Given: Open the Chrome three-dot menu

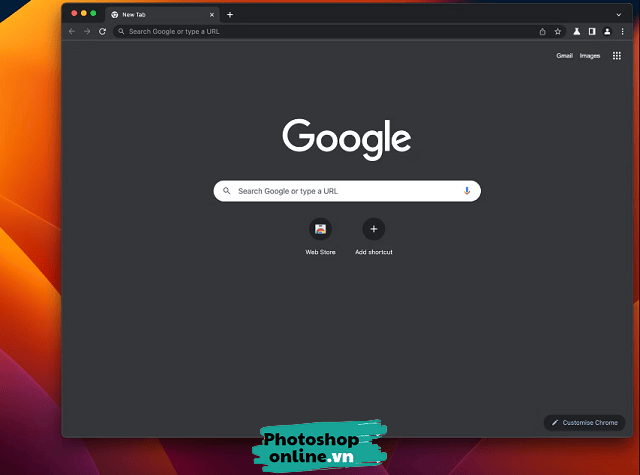Looking at the screenshot, I should click(622, 31).
